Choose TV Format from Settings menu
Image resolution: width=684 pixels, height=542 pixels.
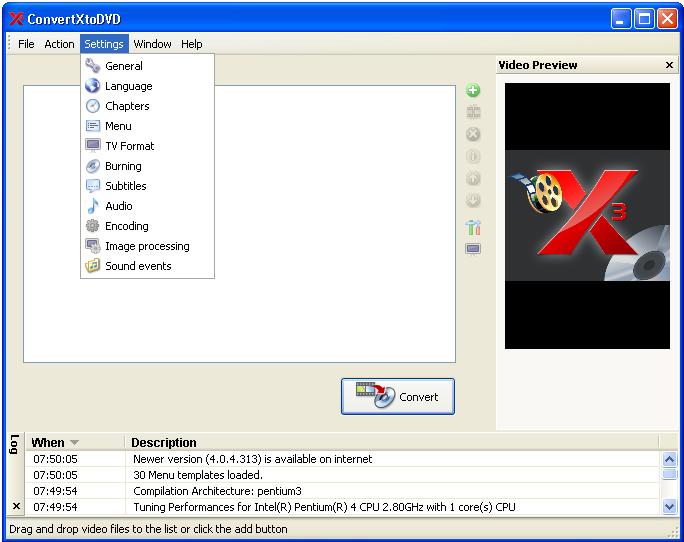coord(147,146)
